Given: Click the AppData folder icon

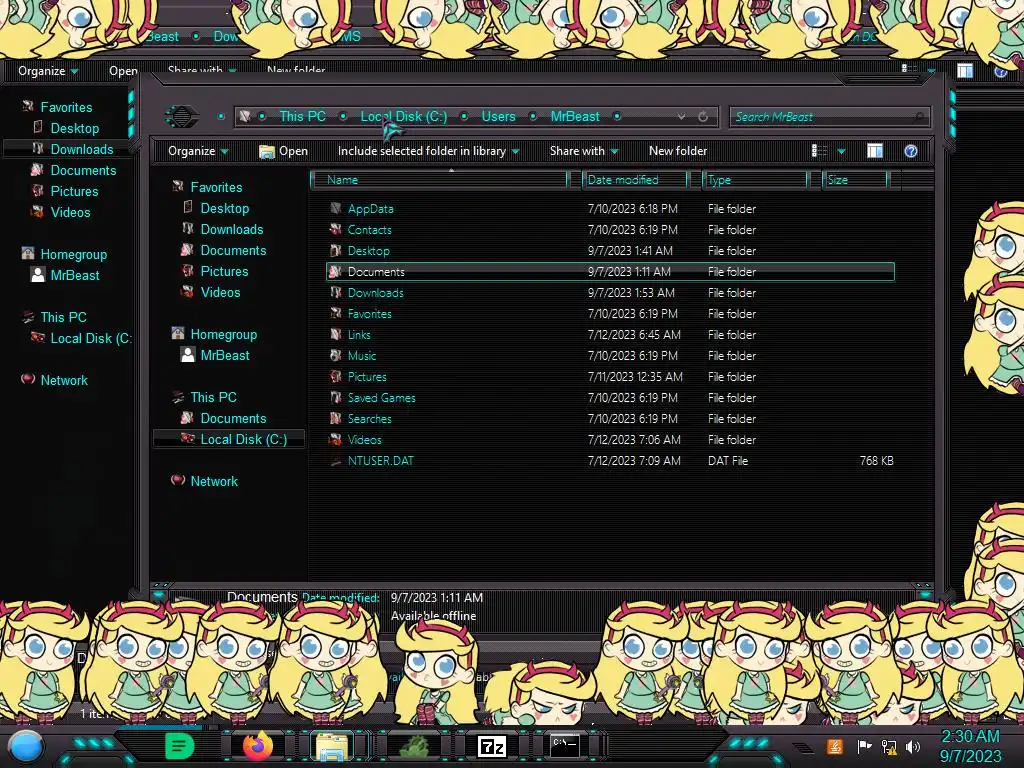Looking at the screenshot, I should (x=336, y=209).
